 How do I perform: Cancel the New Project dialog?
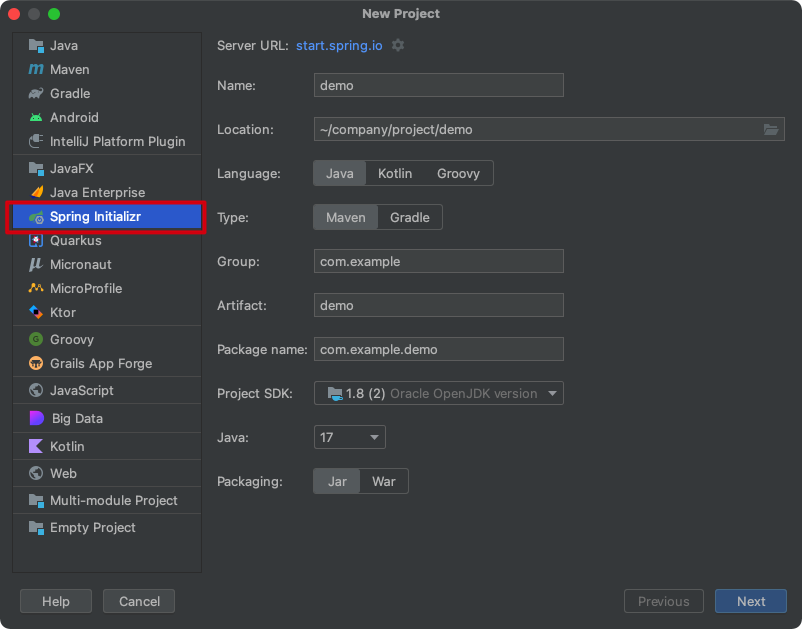(139, 601)
